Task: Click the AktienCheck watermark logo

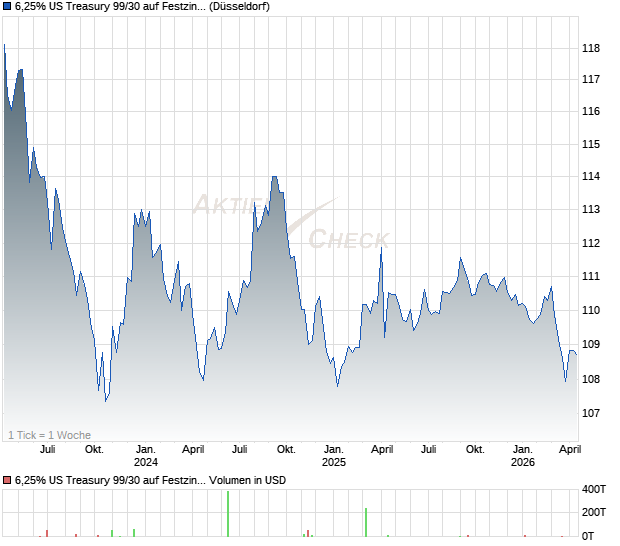Action: pos(292,221)
